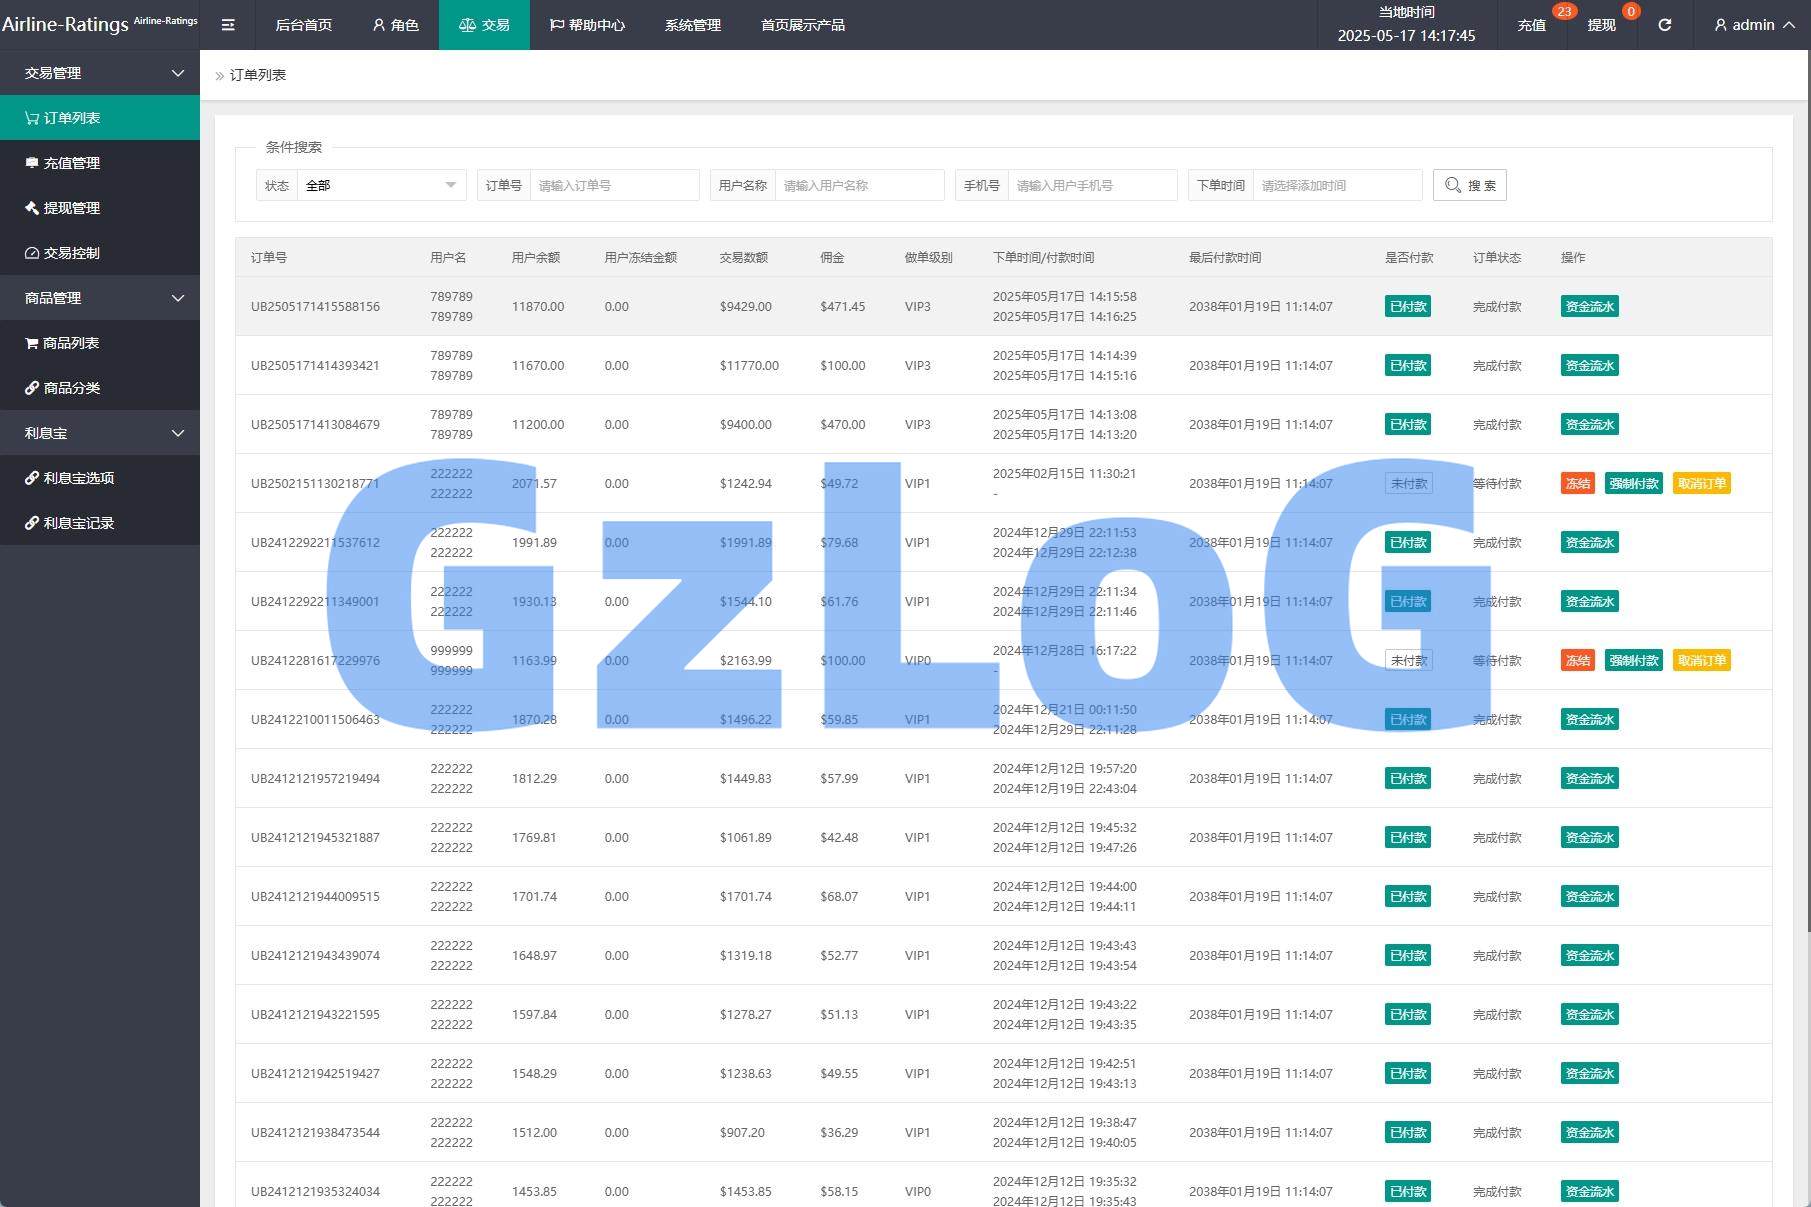
Task: Click 冻结 for order UB2502151130218771
Action: tap(1577, 484)
